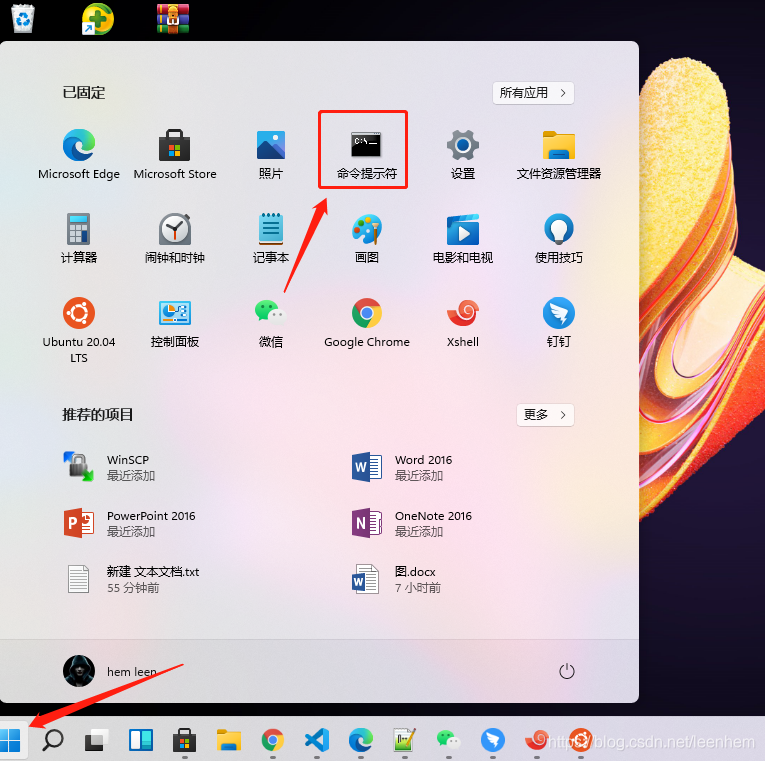Open Widgets panel on taskbar
The image size is (765, 761).
(x=141, y=741)
